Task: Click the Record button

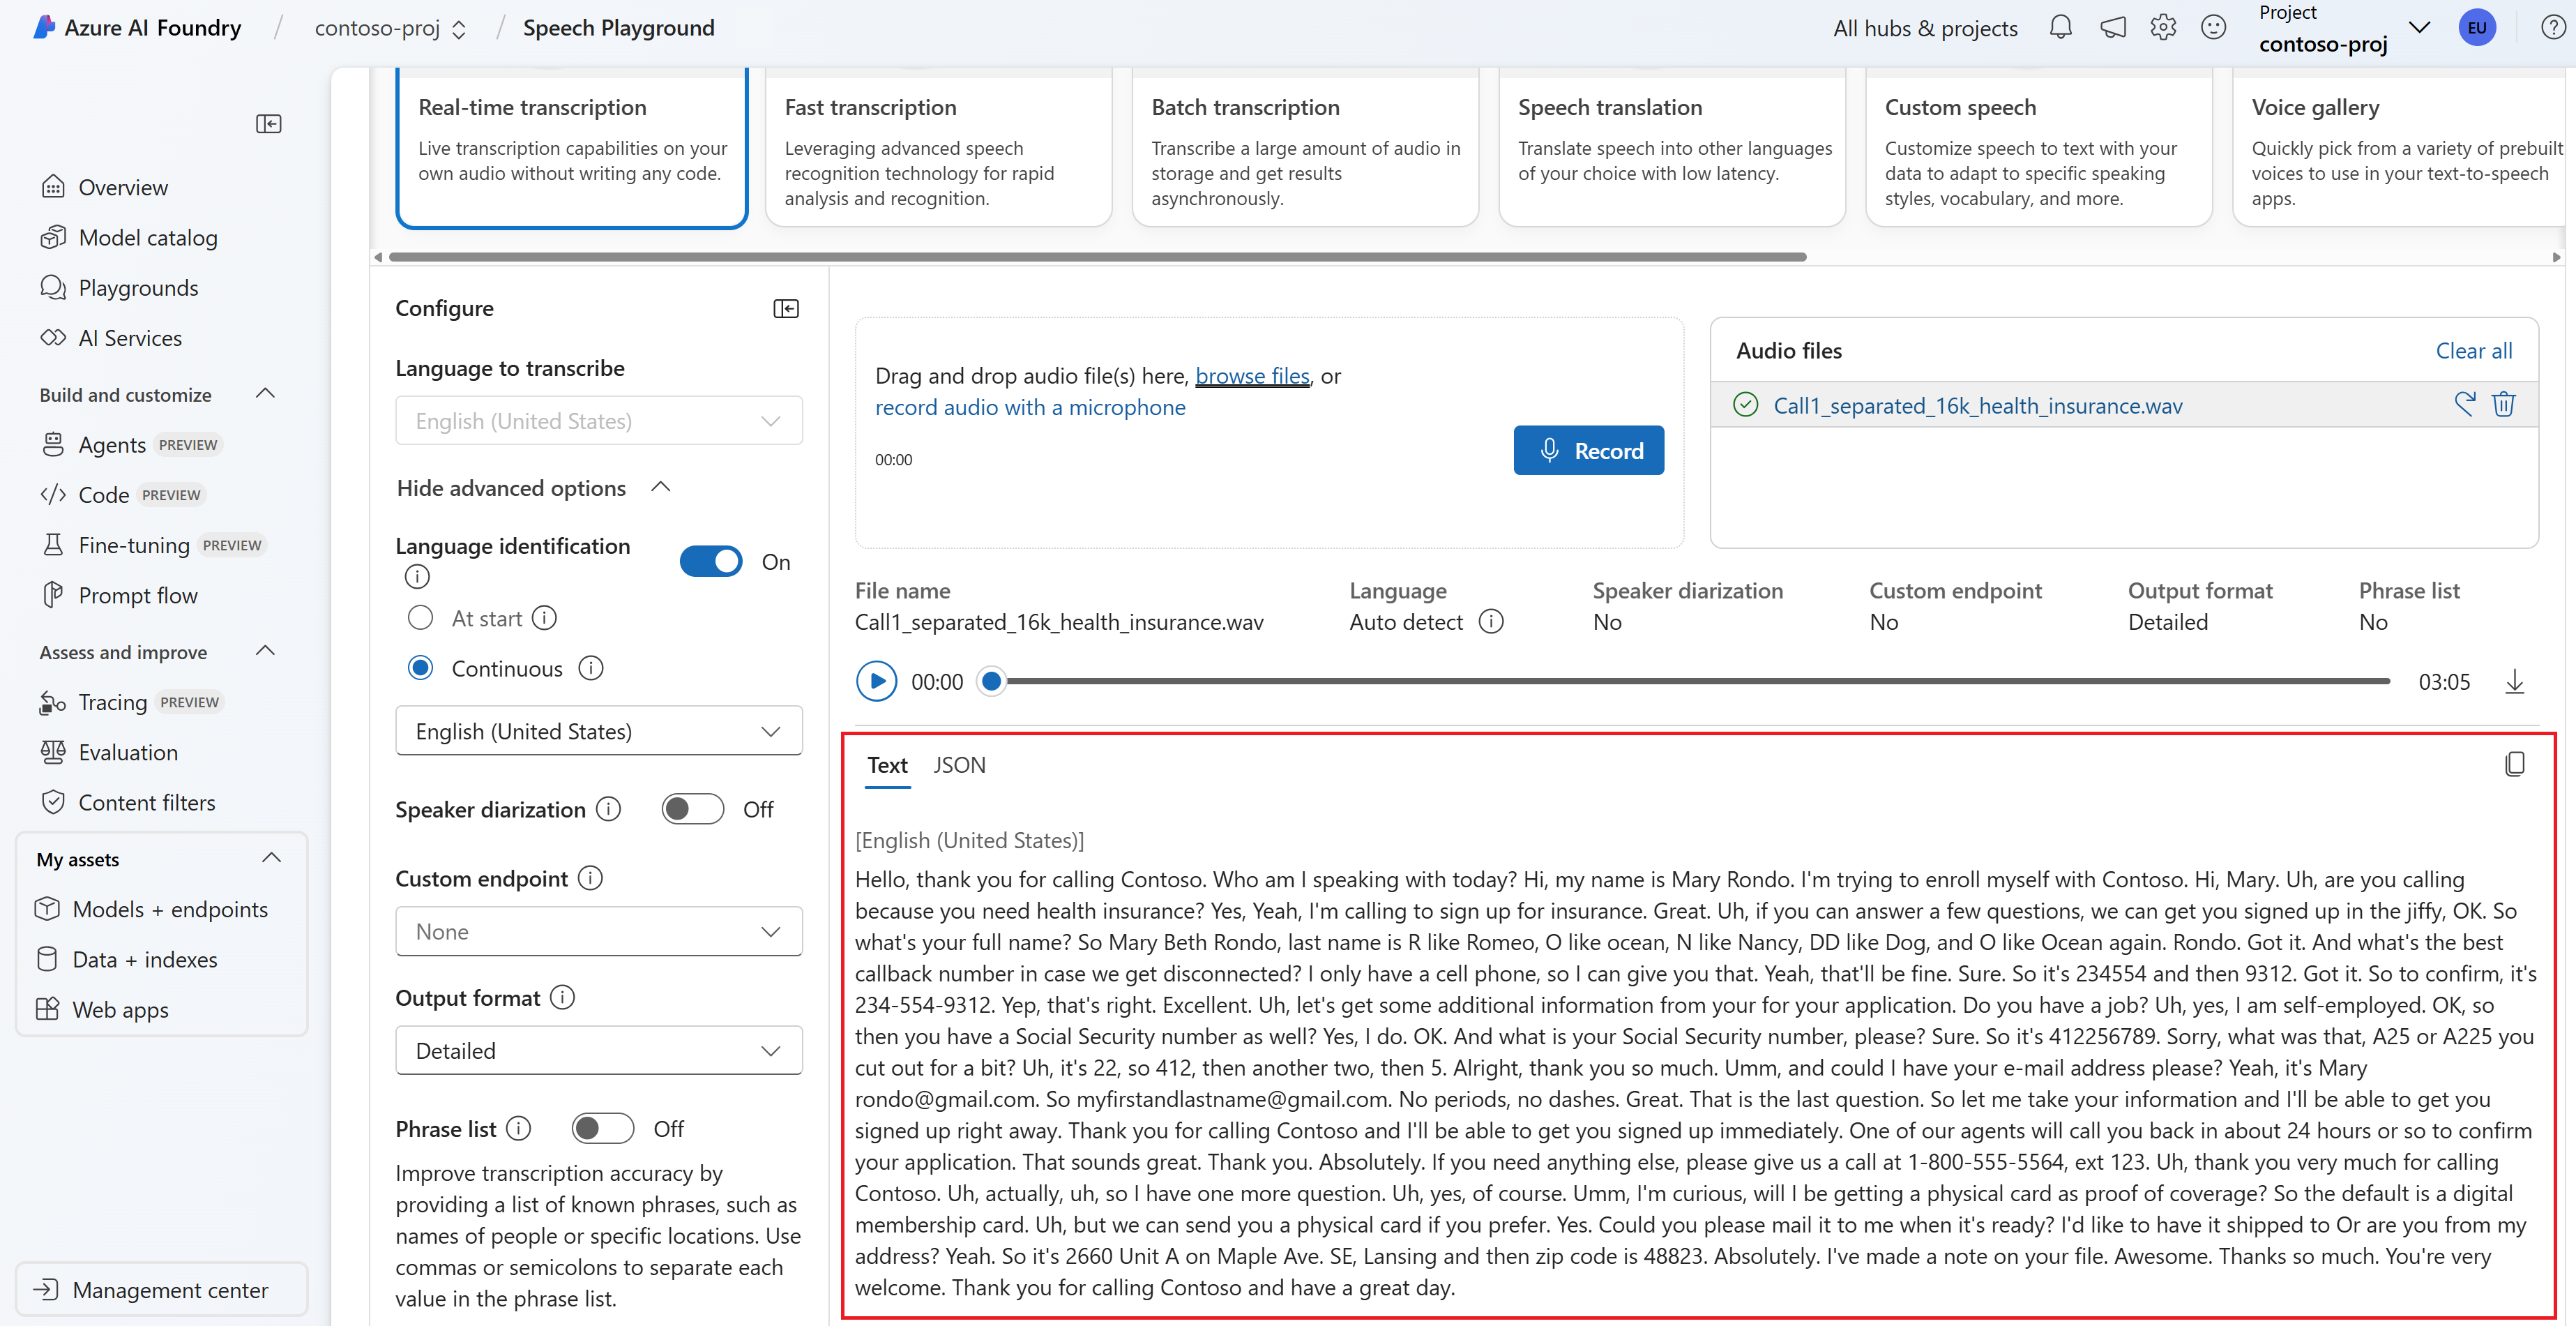Action: tap(1588, 450)
